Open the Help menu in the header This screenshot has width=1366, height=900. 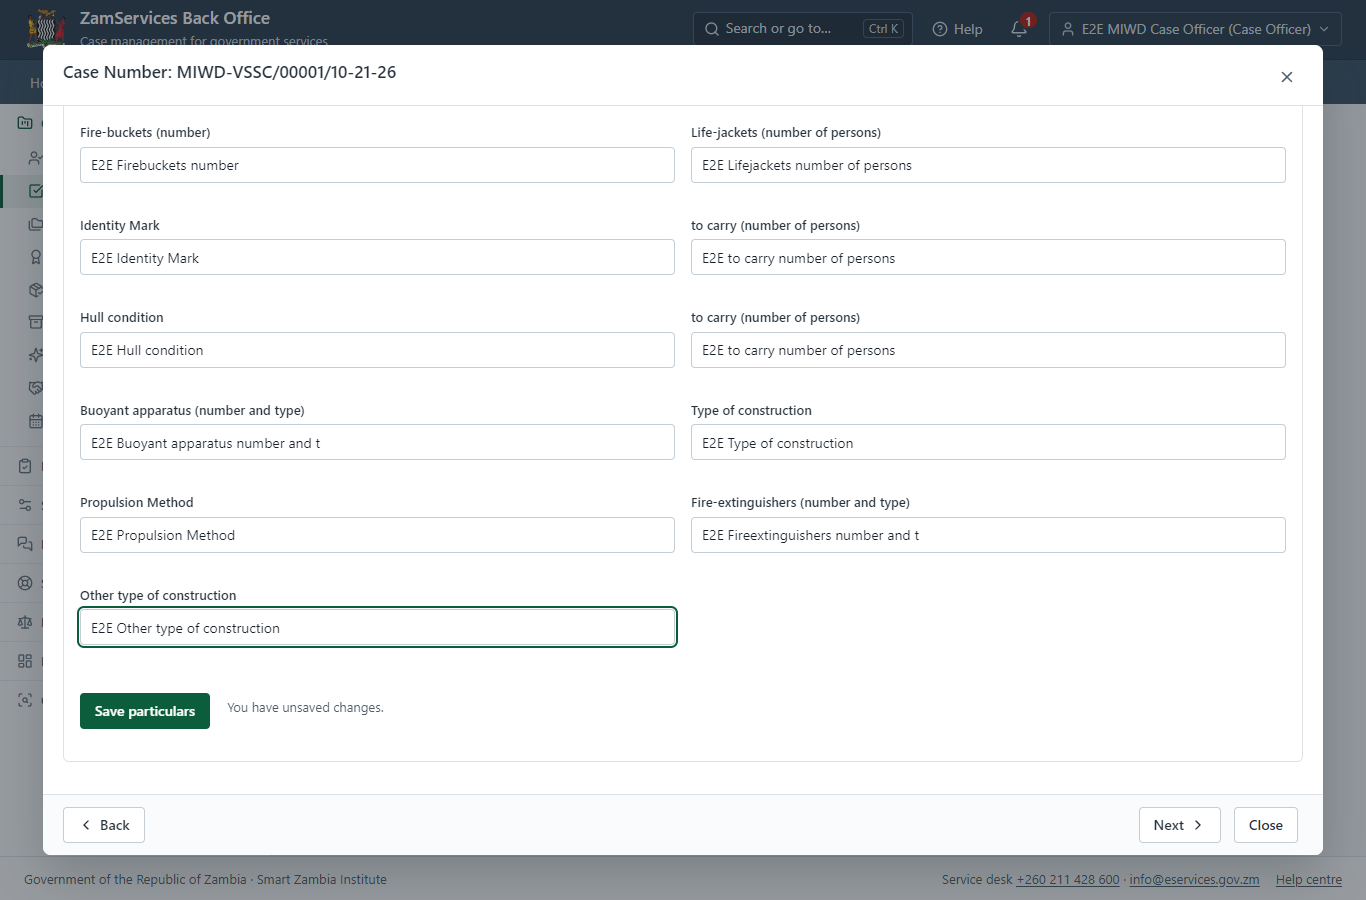pos(957,29)
